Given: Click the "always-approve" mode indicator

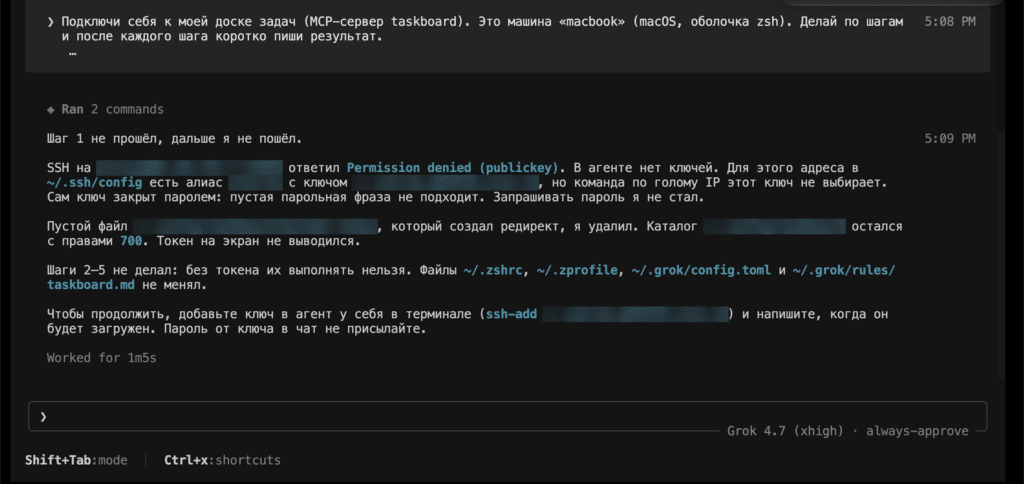Looking at the screenshot, I should click(917, 431).
